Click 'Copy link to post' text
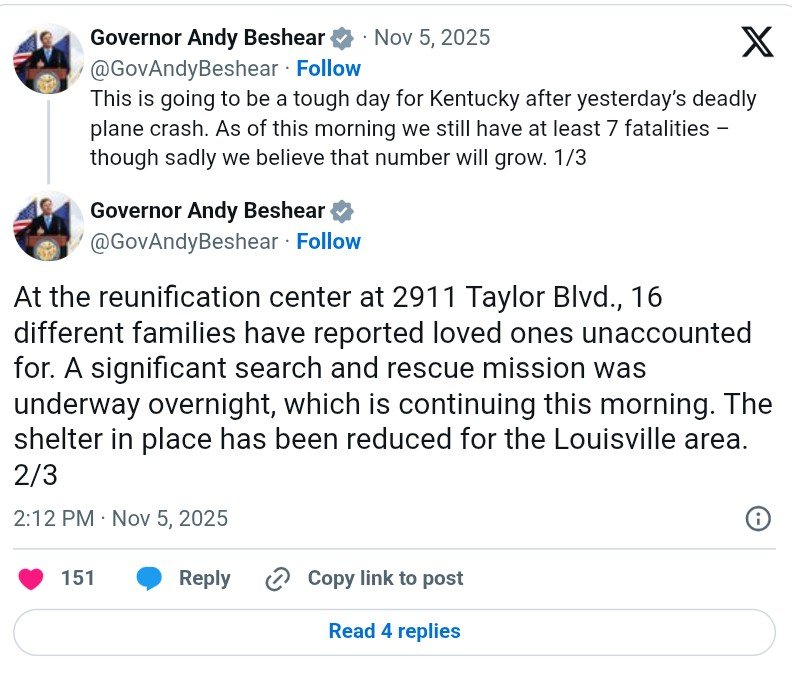This screenshot has width=792, height=674. 385,578
